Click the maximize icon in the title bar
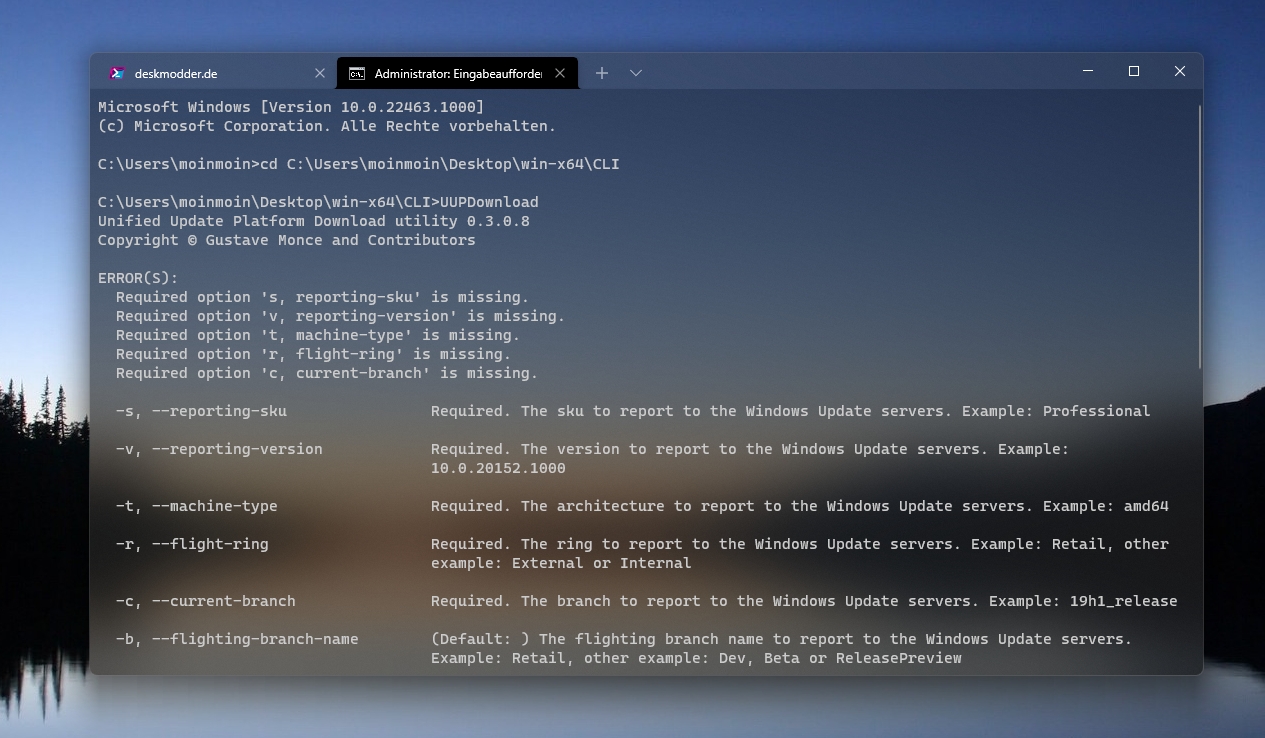The width and height of the screenshot is (1265, 738). 1133,71
